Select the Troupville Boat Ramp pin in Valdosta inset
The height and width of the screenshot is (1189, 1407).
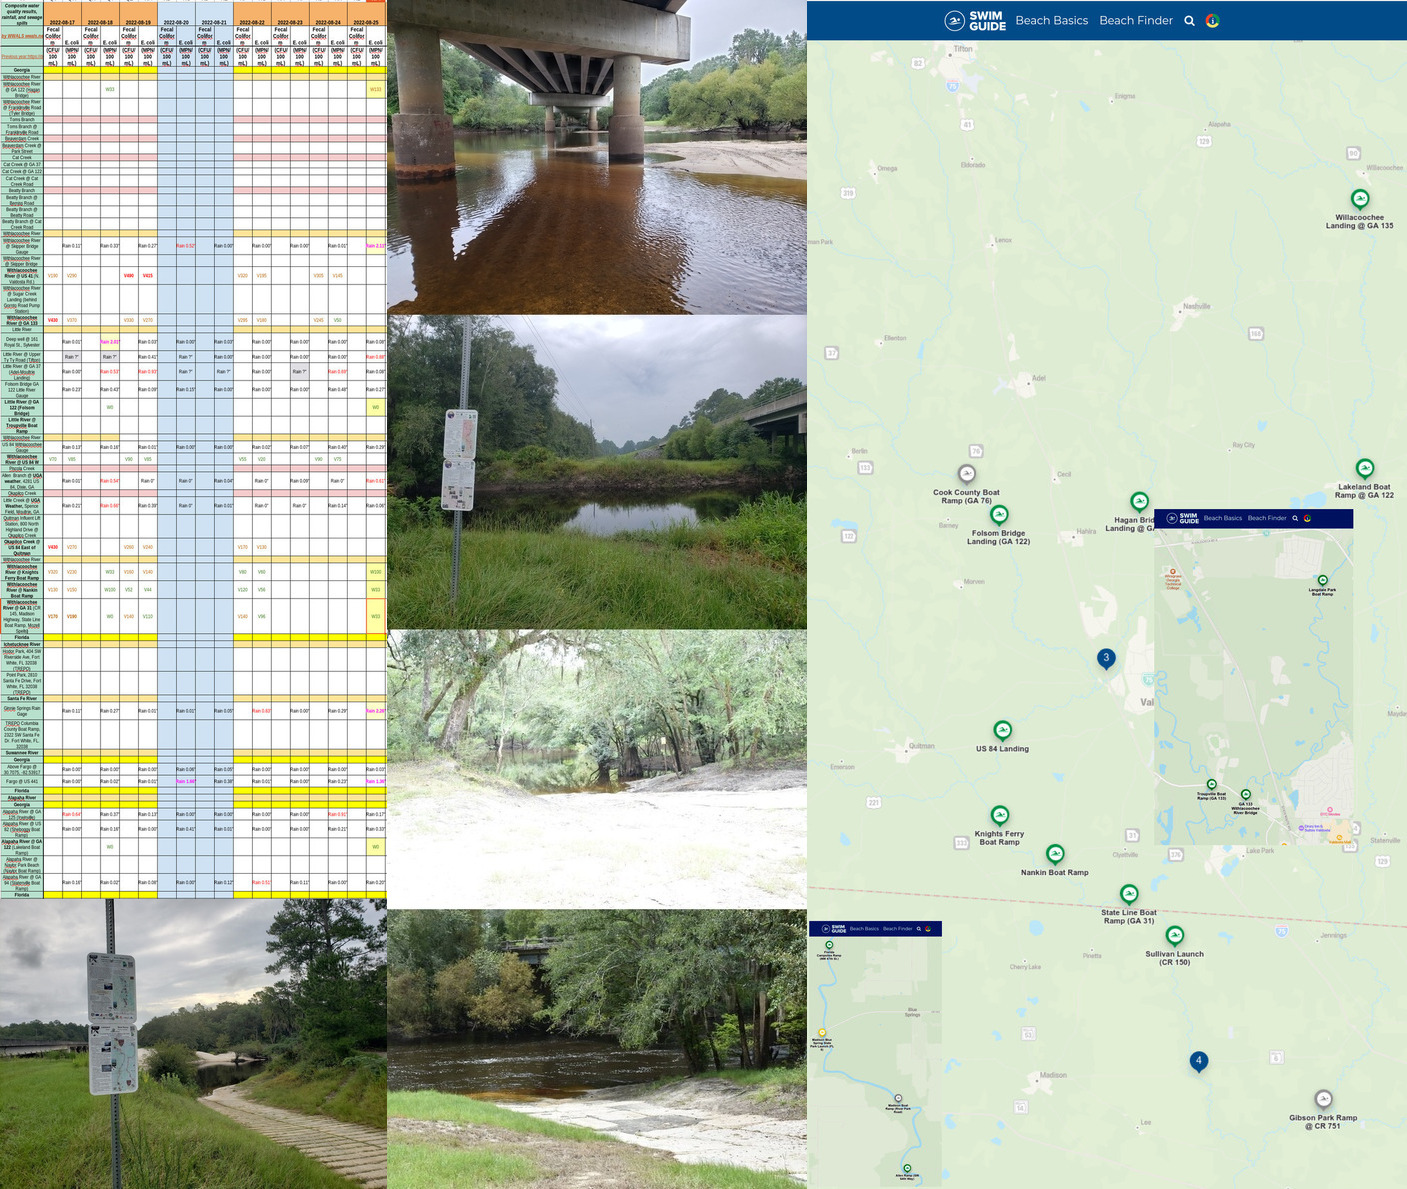[1211, 785]
